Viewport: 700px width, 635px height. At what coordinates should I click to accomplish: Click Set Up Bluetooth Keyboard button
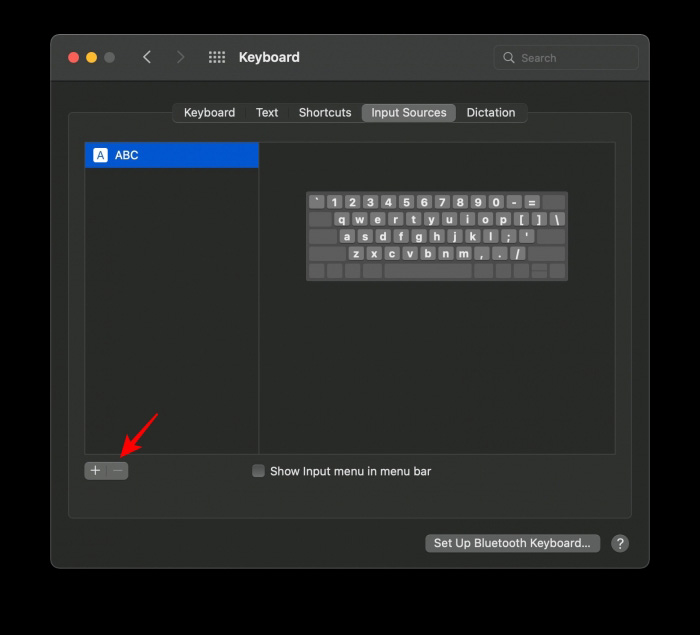click(513, 543)
